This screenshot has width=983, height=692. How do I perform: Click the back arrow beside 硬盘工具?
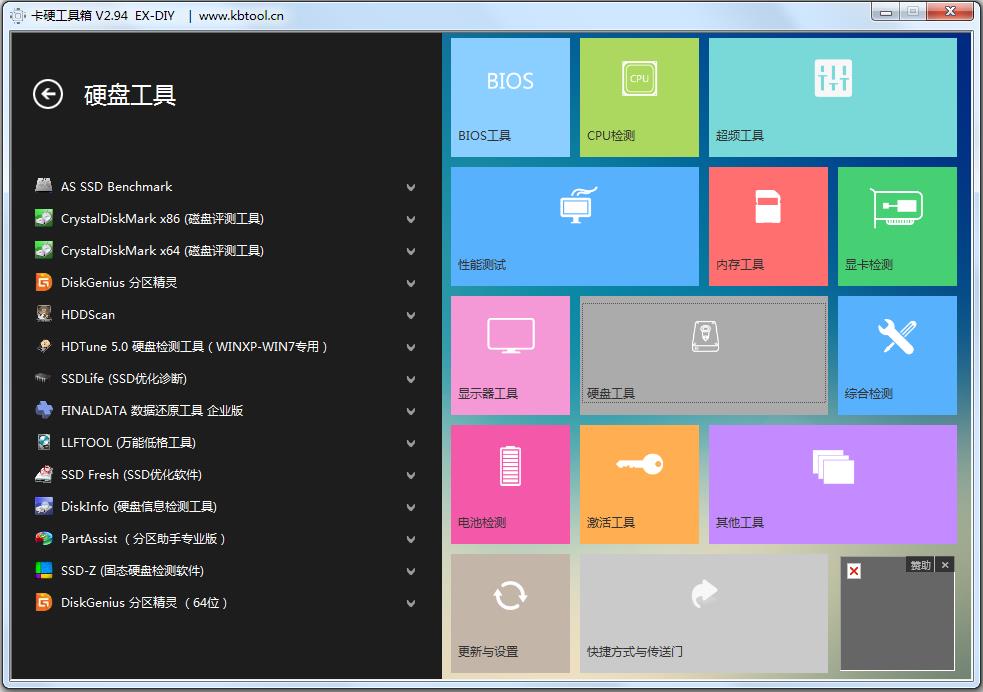pos(48,94)
